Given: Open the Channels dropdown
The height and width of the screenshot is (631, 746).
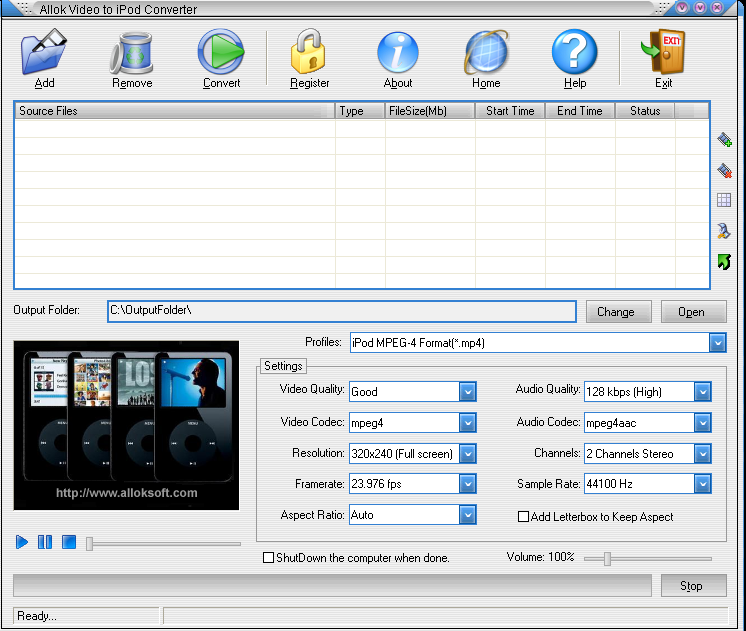Looking at the screenshot, I should tap(703, 454).
